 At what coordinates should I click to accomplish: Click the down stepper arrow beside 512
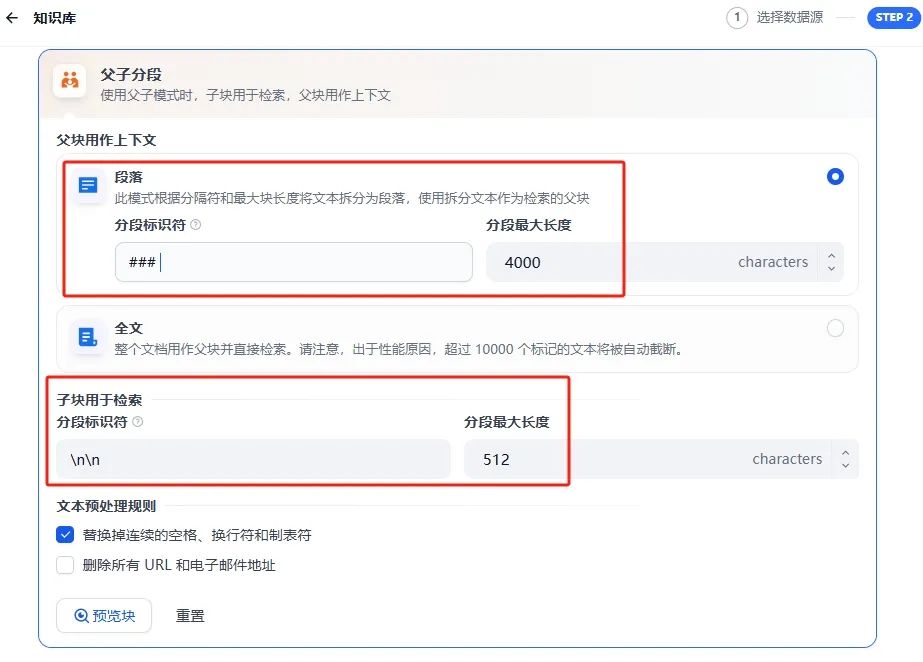click(x=844, y=466)
